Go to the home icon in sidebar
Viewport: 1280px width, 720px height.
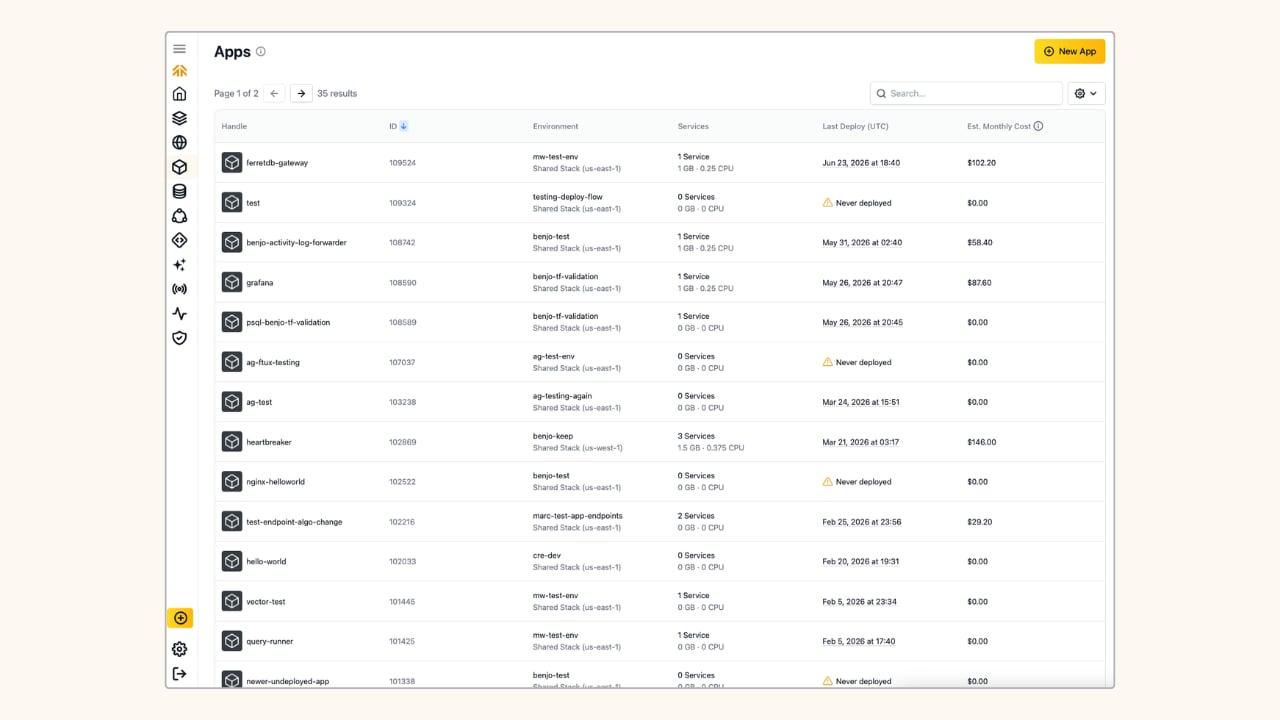pos(179,94)
